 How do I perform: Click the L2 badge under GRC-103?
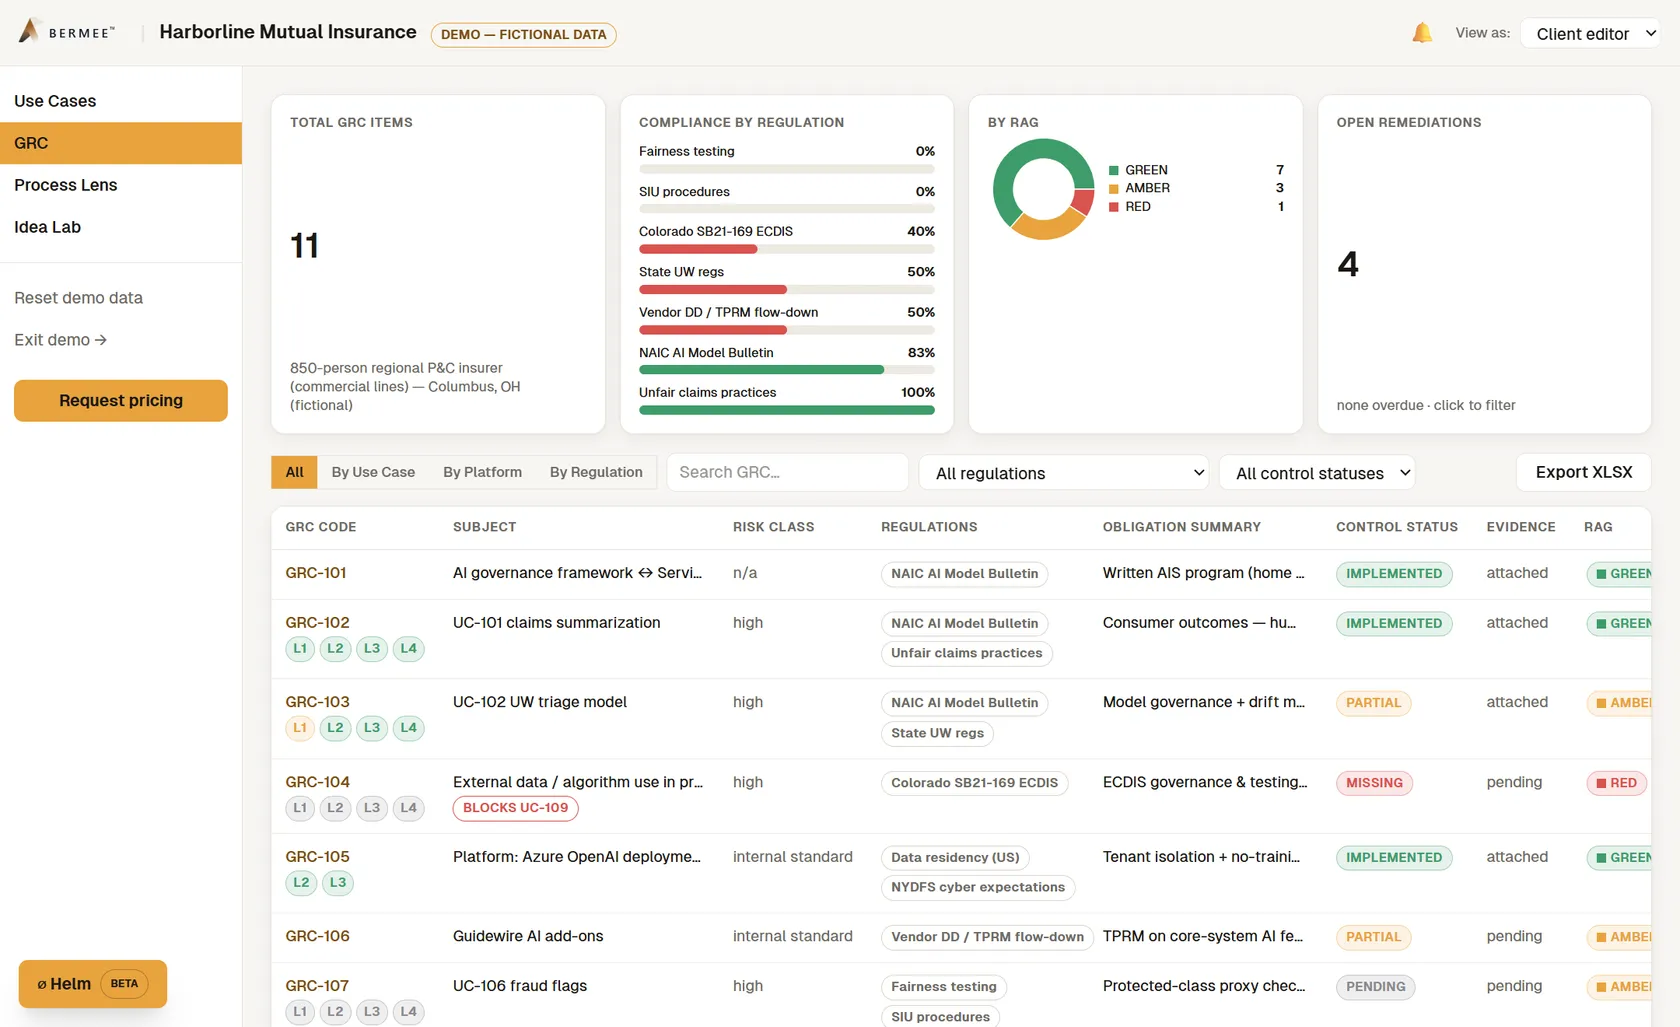click(x=335, y=728)
